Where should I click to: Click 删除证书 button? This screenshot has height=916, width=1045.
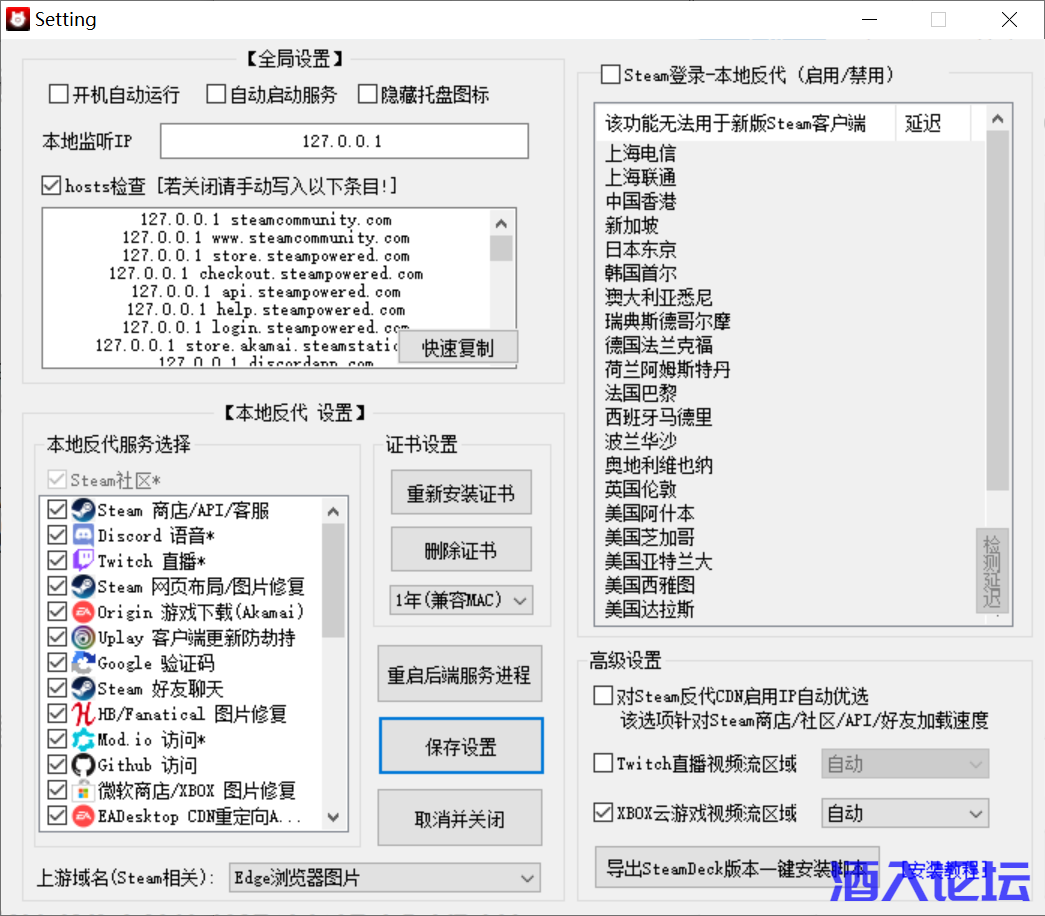461,549
